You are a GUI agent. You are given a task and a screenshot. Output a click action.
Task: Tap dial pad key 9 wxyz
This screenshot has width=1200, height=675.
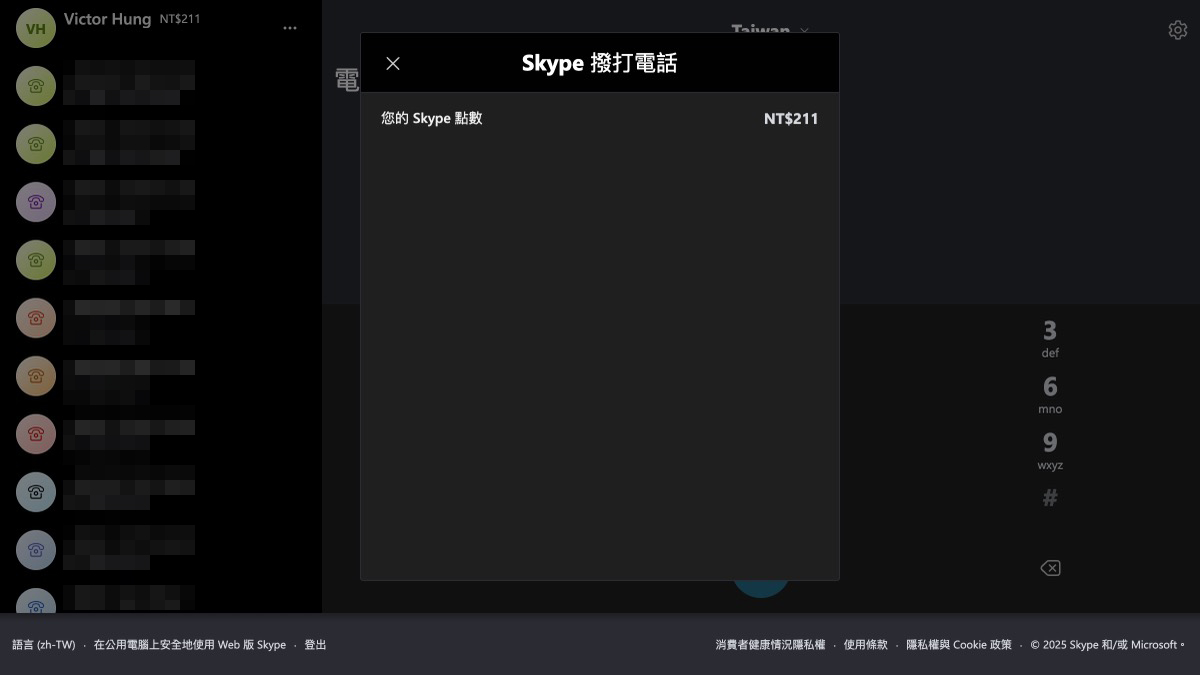point(1050,450)
